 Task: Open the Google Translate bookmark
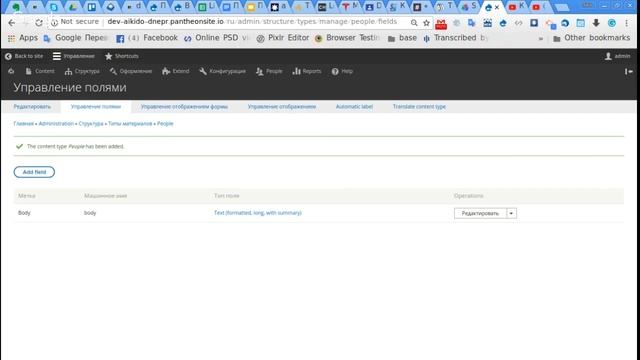click(76, 38)
